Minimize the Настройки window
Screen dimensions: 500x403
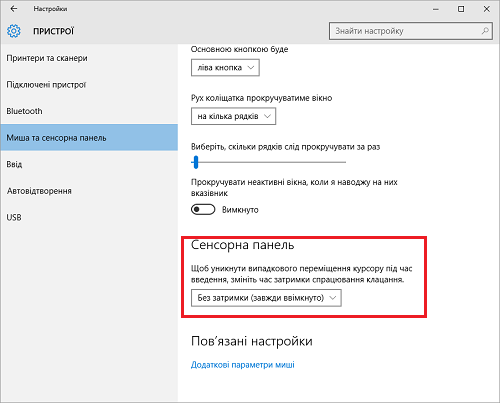436,9
